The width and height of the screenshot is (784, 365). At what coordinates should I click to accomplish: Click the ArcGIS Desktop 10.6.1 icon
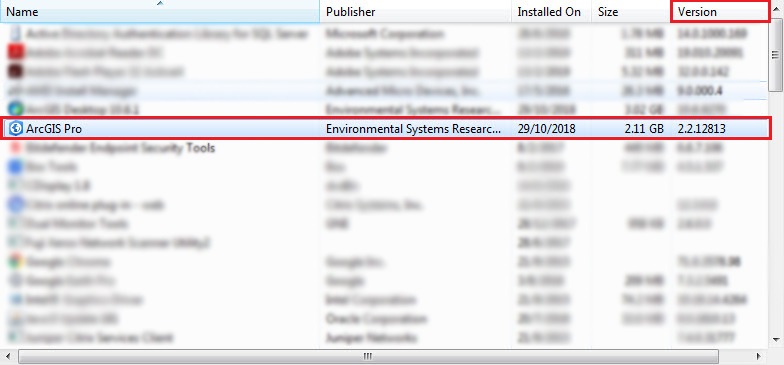pos(16,109)
